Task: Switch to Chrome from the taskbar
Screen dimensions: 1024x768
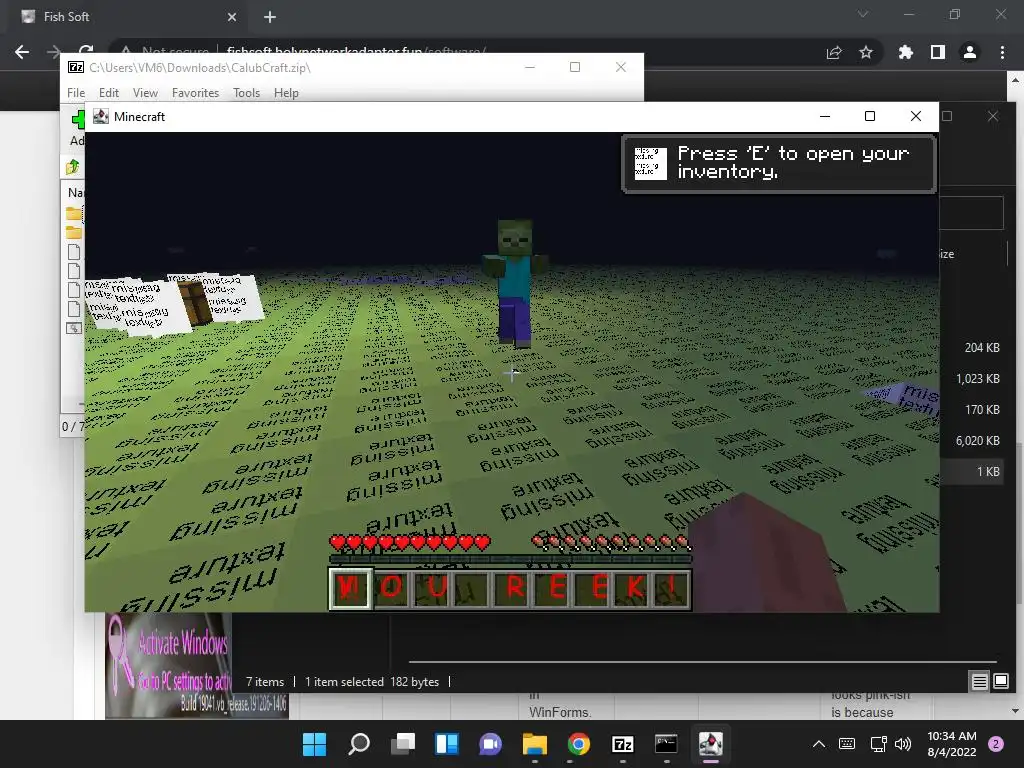Action: 579,744
